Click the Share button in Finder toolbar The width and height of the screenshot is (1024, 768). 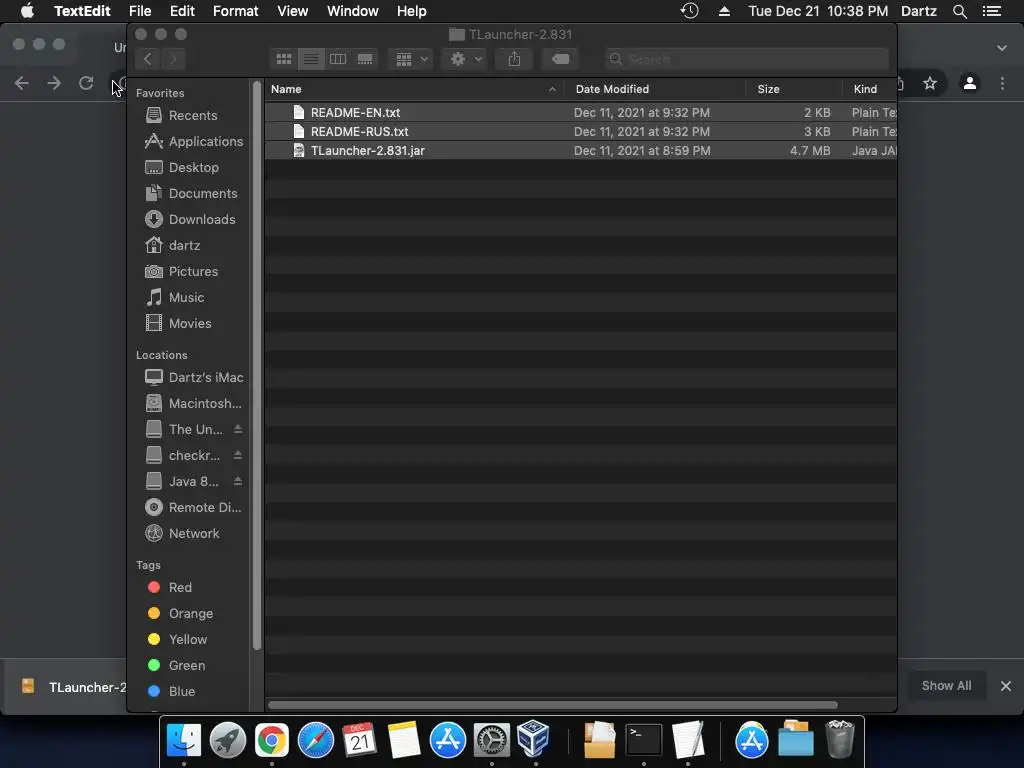(x=514, y=59)
